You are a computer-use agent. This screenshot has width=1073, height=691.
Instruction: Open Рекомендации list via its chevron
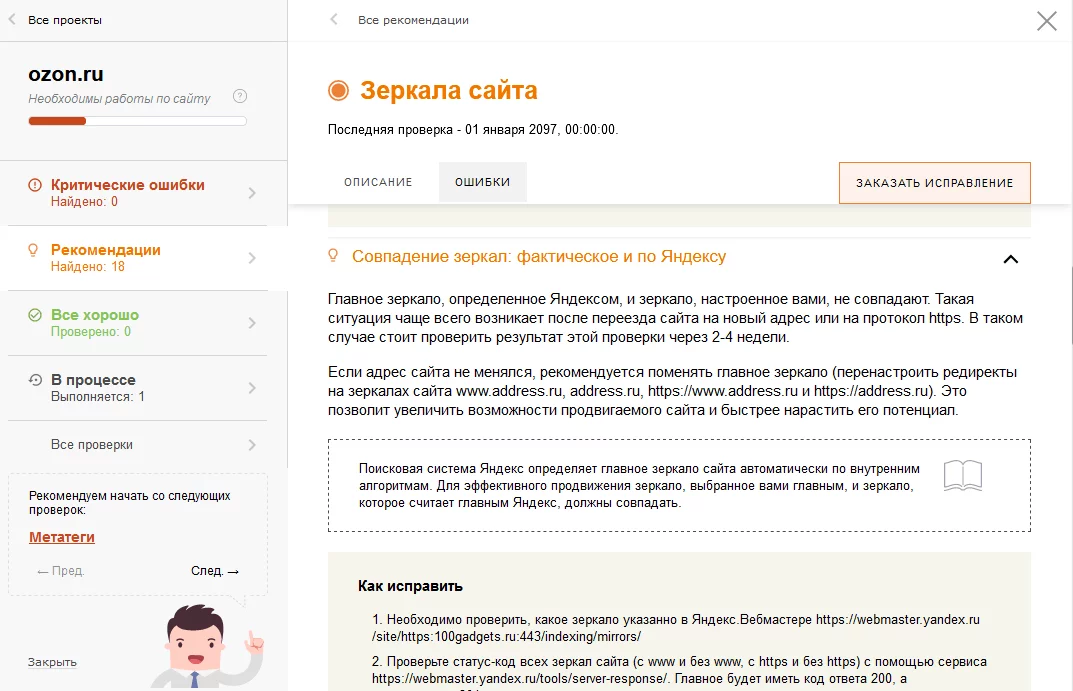252,258
